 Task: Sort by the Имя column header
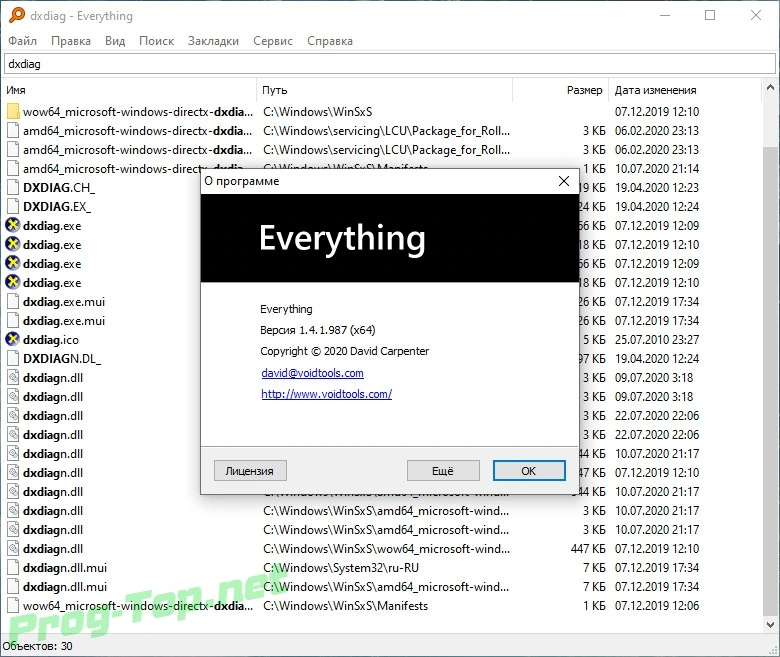(130, 90)
